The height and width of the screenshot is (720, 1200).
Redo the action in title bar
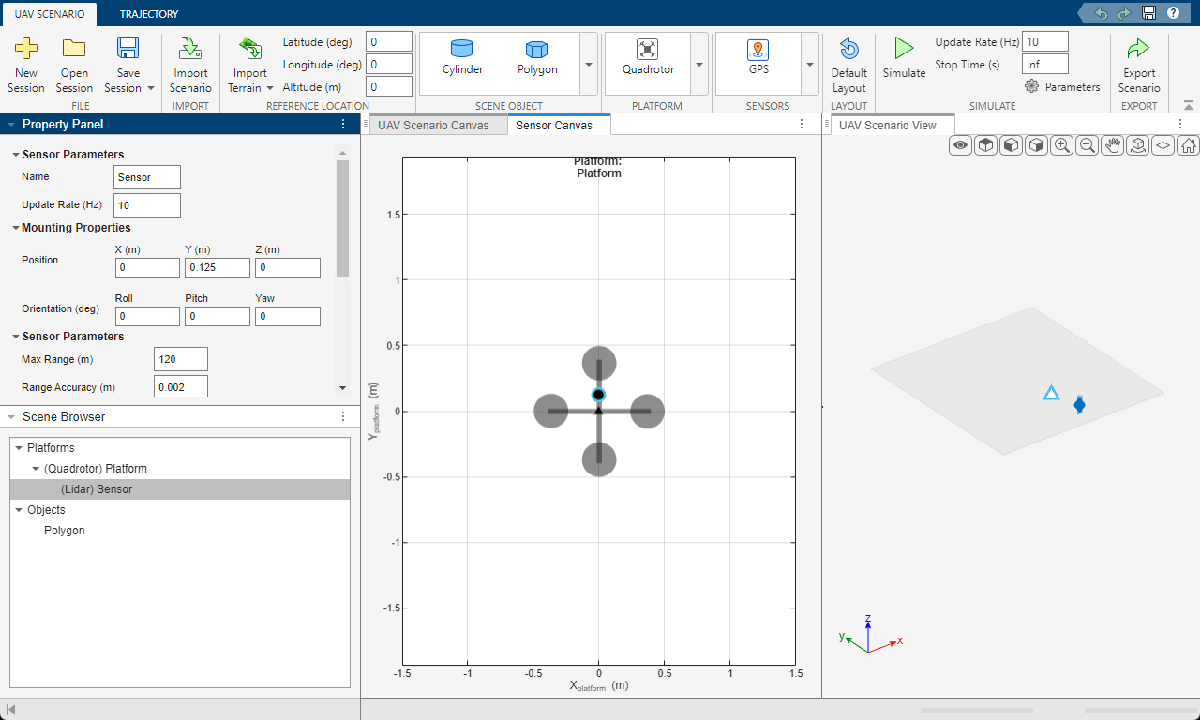(1124, 13)
